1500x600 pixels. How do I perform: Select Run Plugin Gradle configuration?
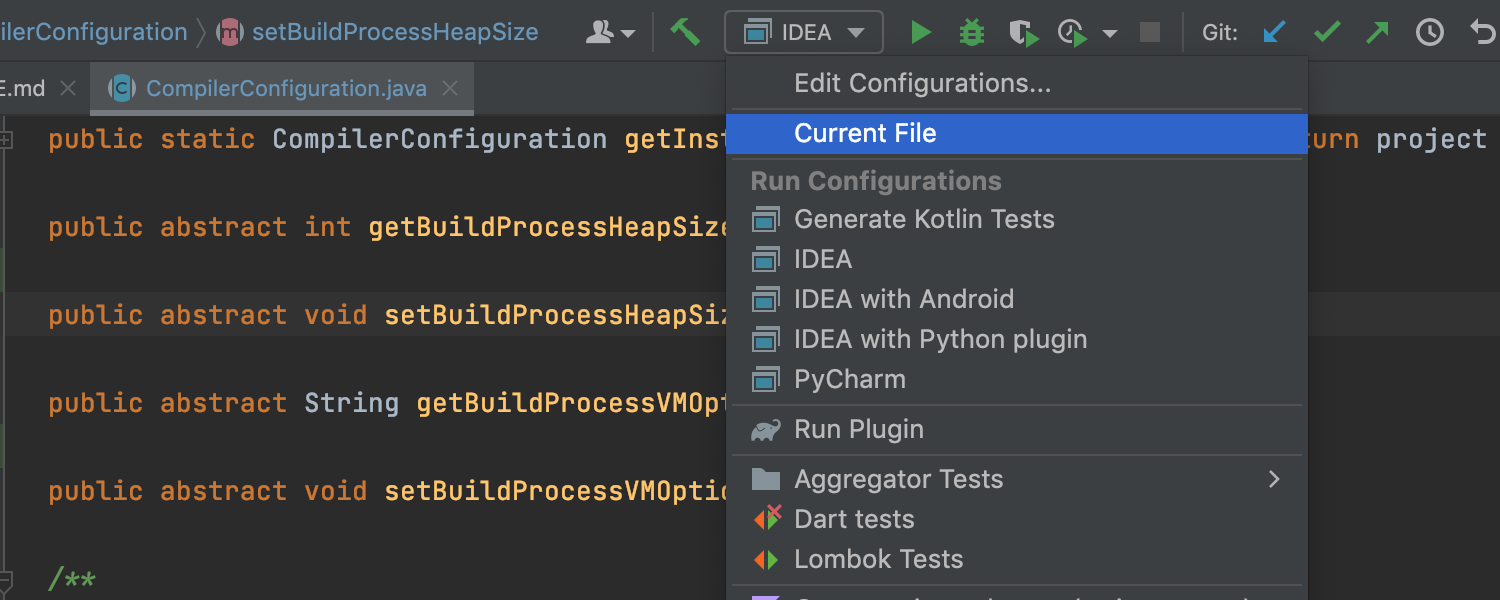coord(858,429)
